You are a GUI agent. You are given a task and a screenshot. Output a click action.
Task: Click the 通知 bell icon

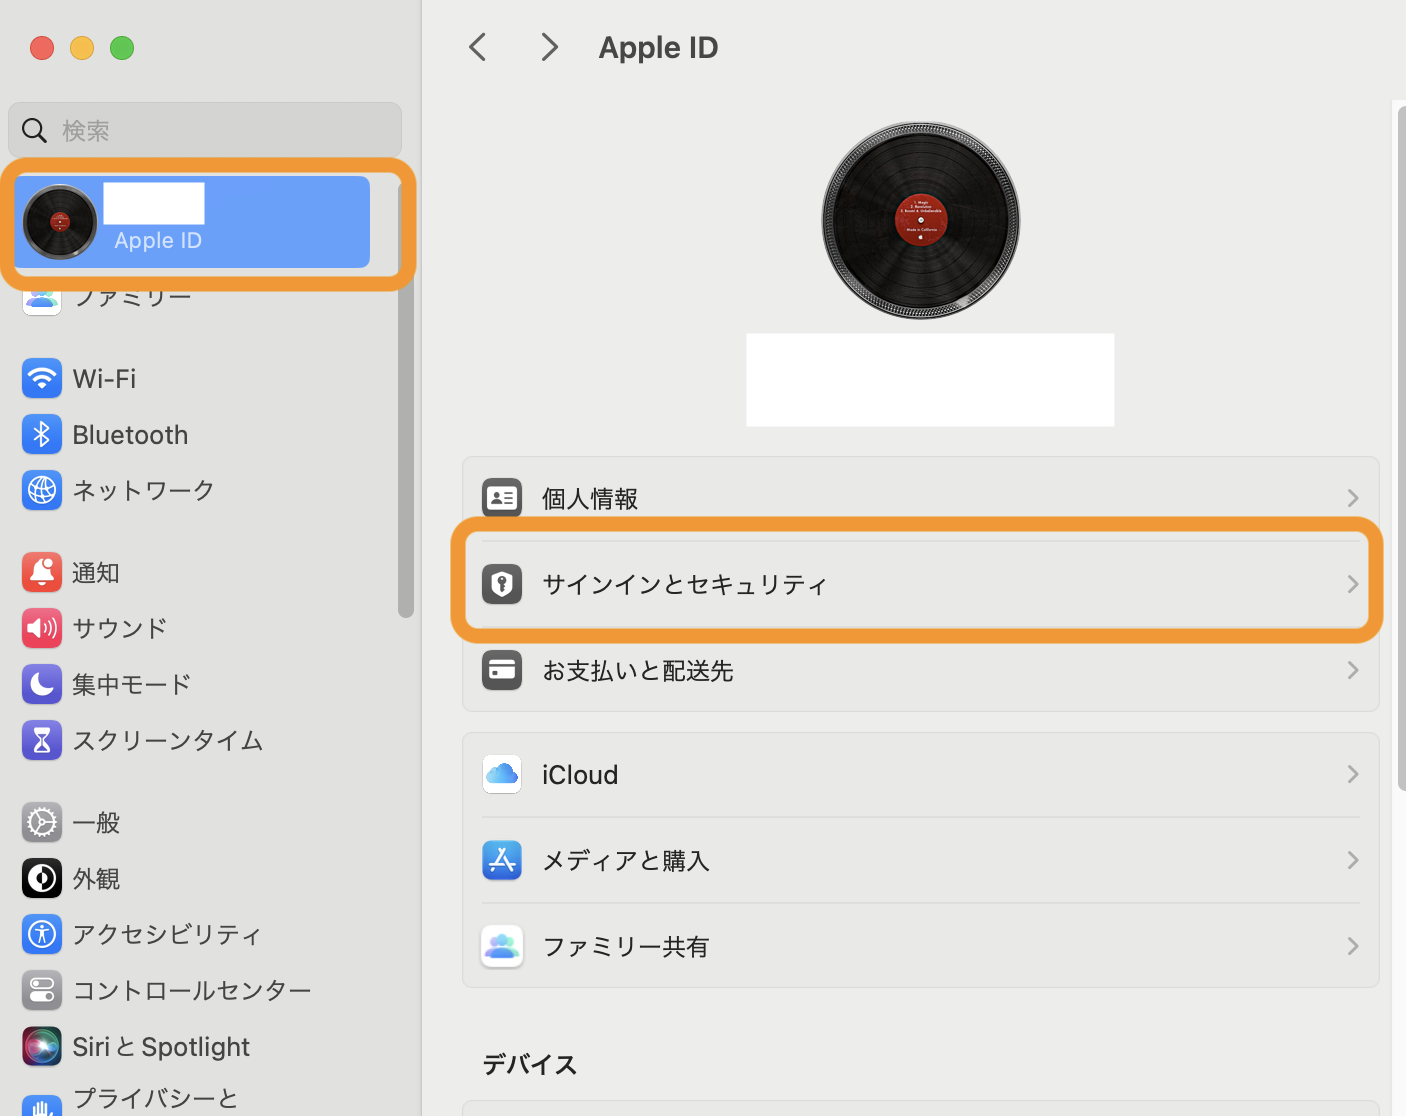pyautogui.click(x=42, y=572)
